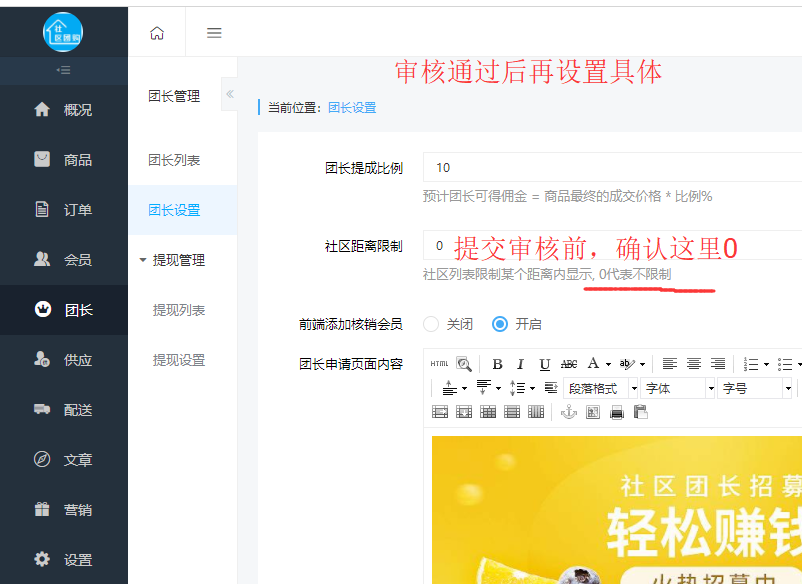Click the ordered list icon
The width and height of the screenshot is (802, 584).
pos(751,364)
